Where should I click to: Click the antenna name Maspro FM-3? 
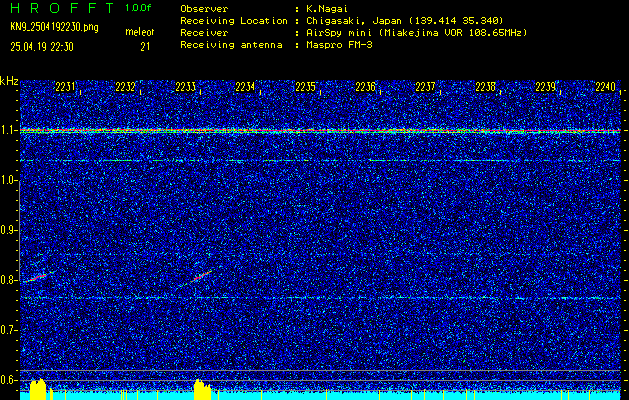tap(339, 45)
